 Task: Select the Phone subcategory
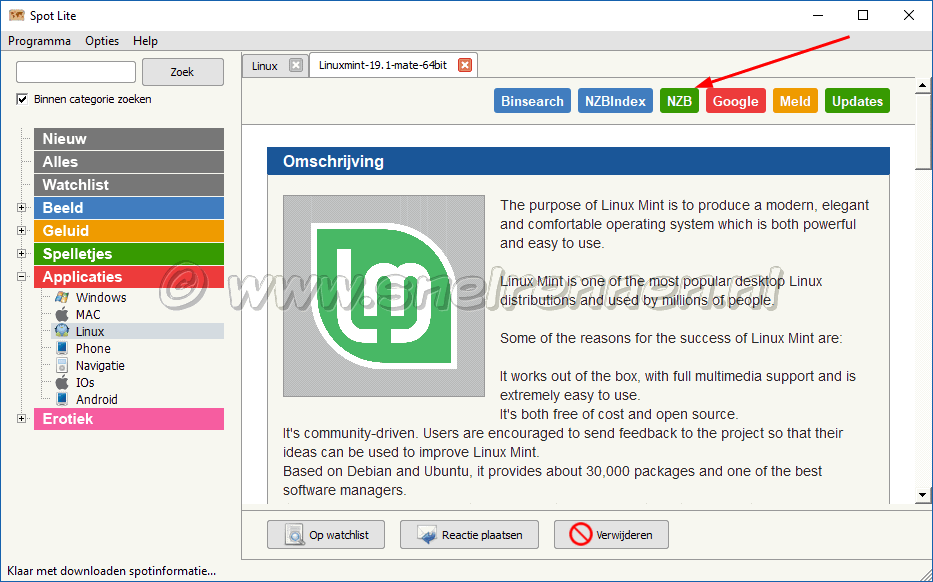point(93,349)
